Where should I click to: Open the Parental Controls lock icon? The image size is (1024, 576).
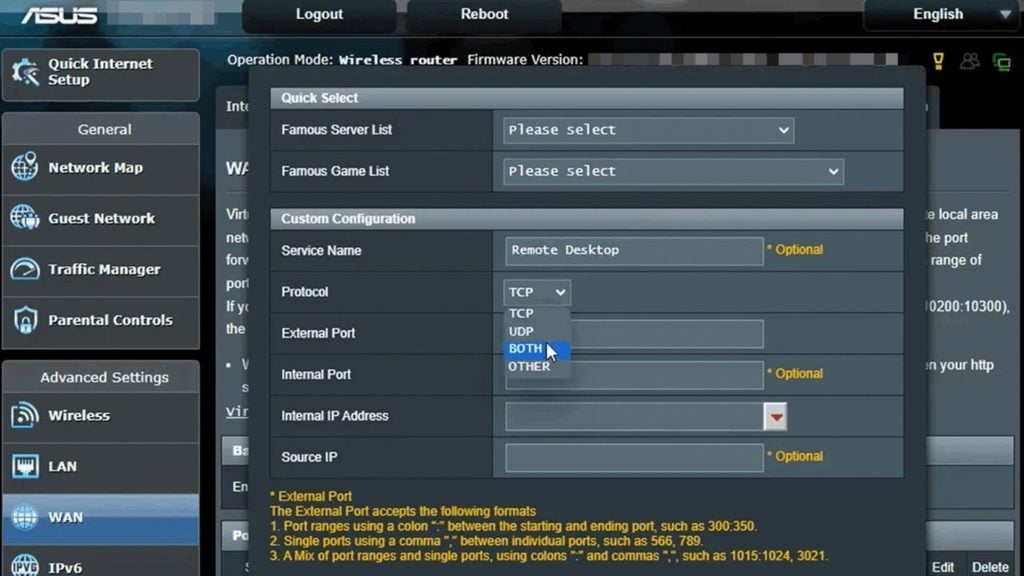click(25, 320)
